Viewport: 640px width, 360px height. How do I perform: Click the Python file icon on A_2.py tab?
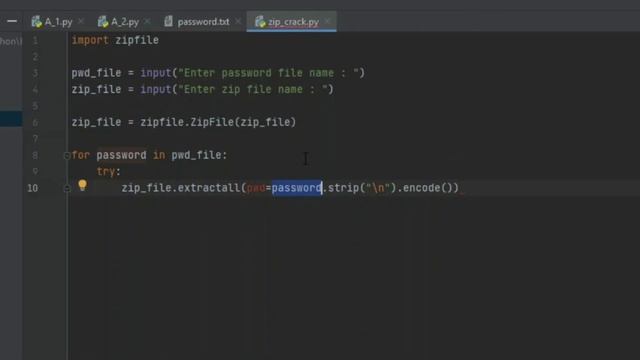tap(103, 22)
